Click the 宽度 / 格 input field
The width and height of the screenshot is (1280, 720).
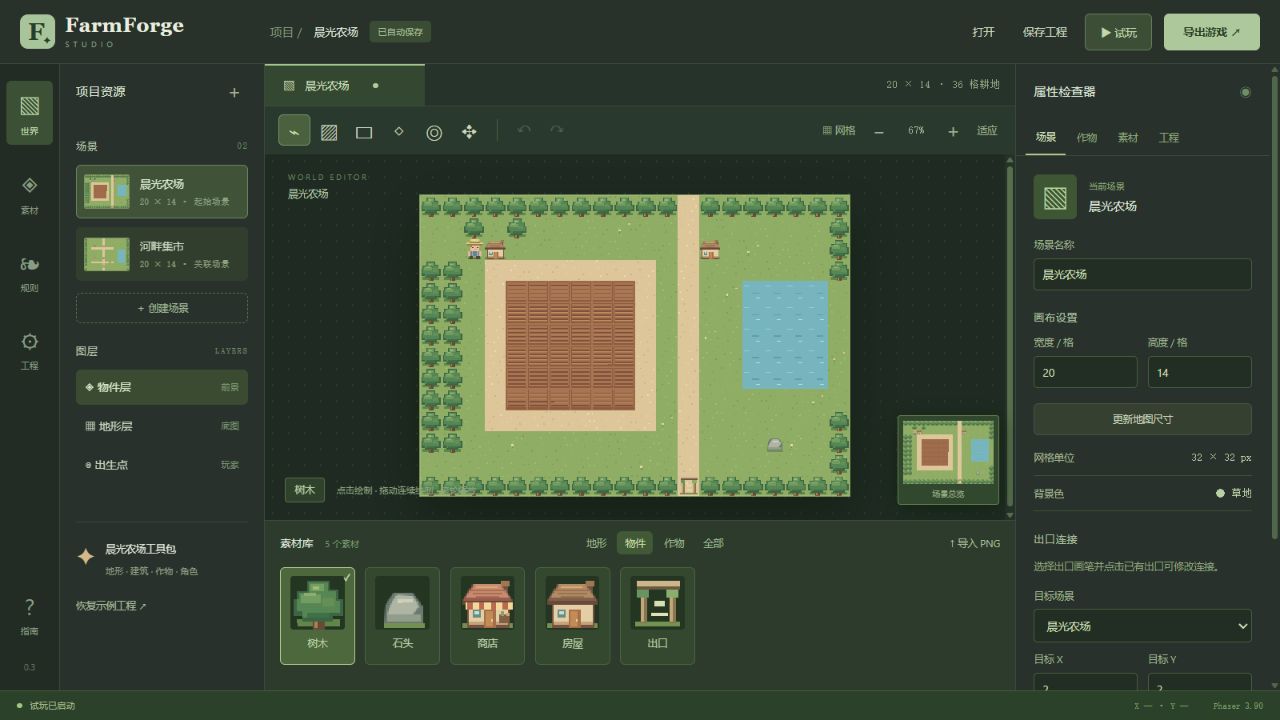(1085, 372)
